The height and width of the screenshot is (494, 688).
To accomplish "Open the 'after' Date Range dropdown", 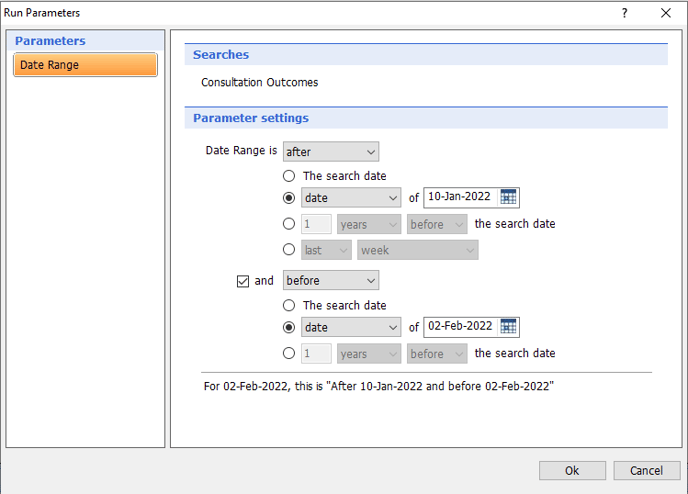I will tap(330, 152).
